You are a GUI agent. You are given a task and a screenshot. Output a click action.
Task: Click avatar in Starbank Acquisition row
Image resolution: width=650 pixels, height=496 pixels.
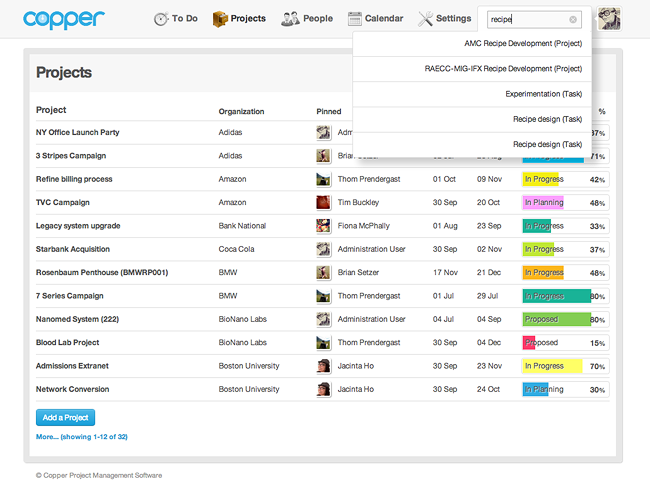point(323,249)
